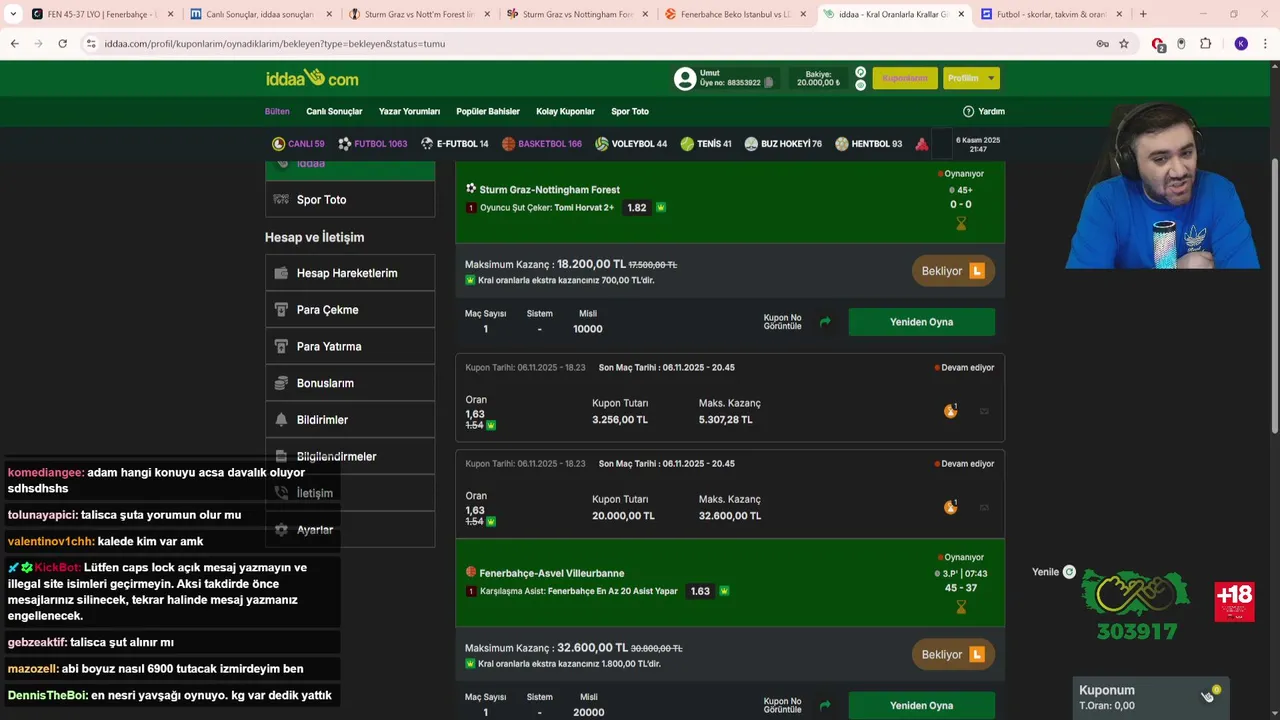Viewport: 1280px width, 720px height.
Task: Go to Canlı Sonuçlar menu
Action: tap(334, 111)
